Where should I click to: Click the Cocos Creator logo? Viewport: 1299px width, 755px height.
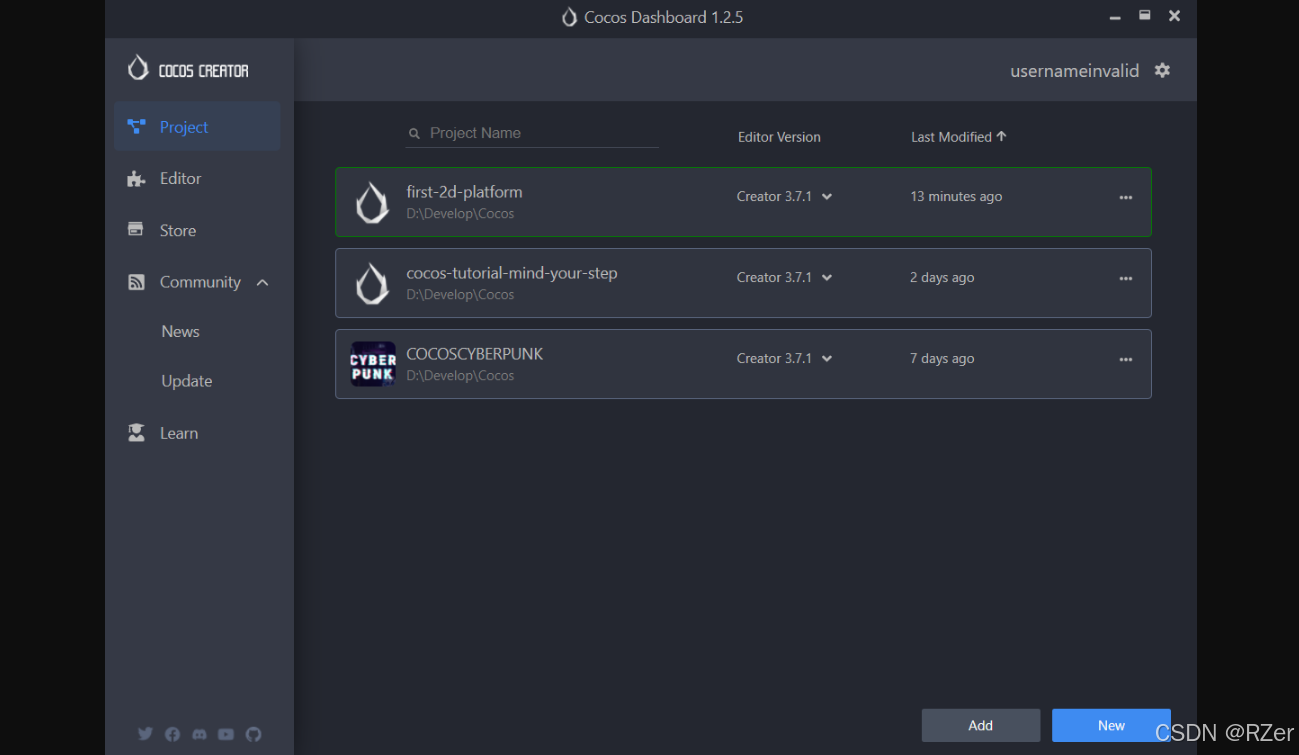click(188, 69)
